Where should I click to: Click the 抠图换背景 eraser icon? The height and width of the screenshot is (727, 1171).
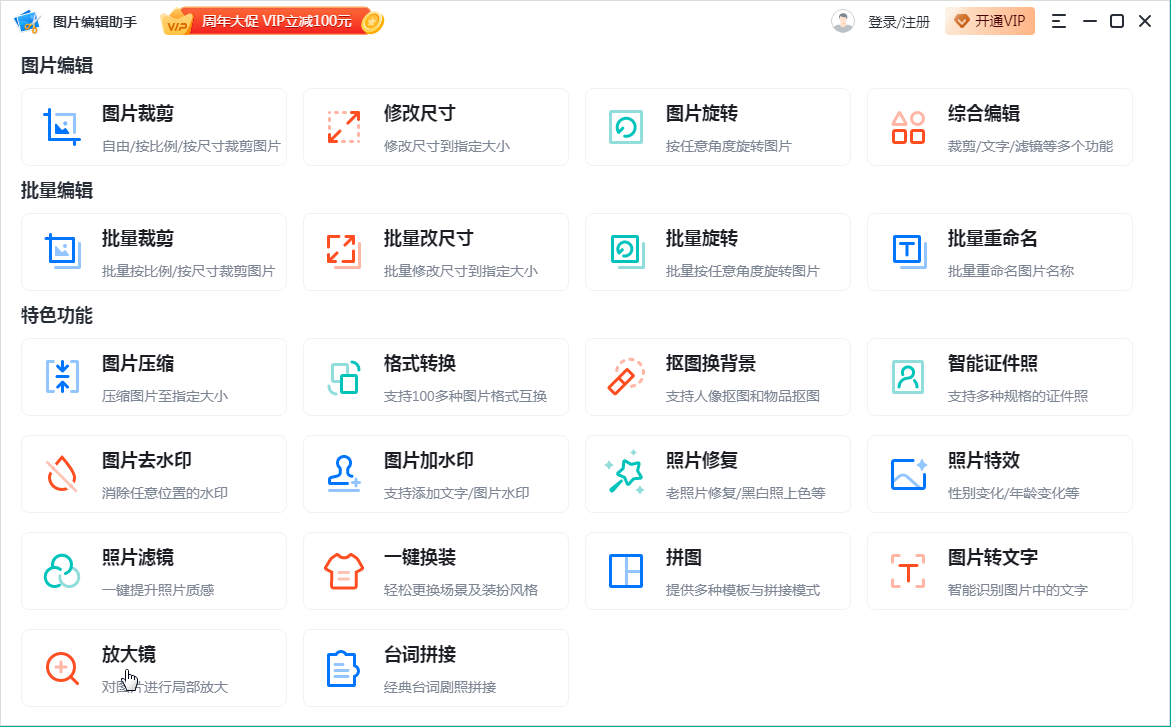click(x=626, y=377)
